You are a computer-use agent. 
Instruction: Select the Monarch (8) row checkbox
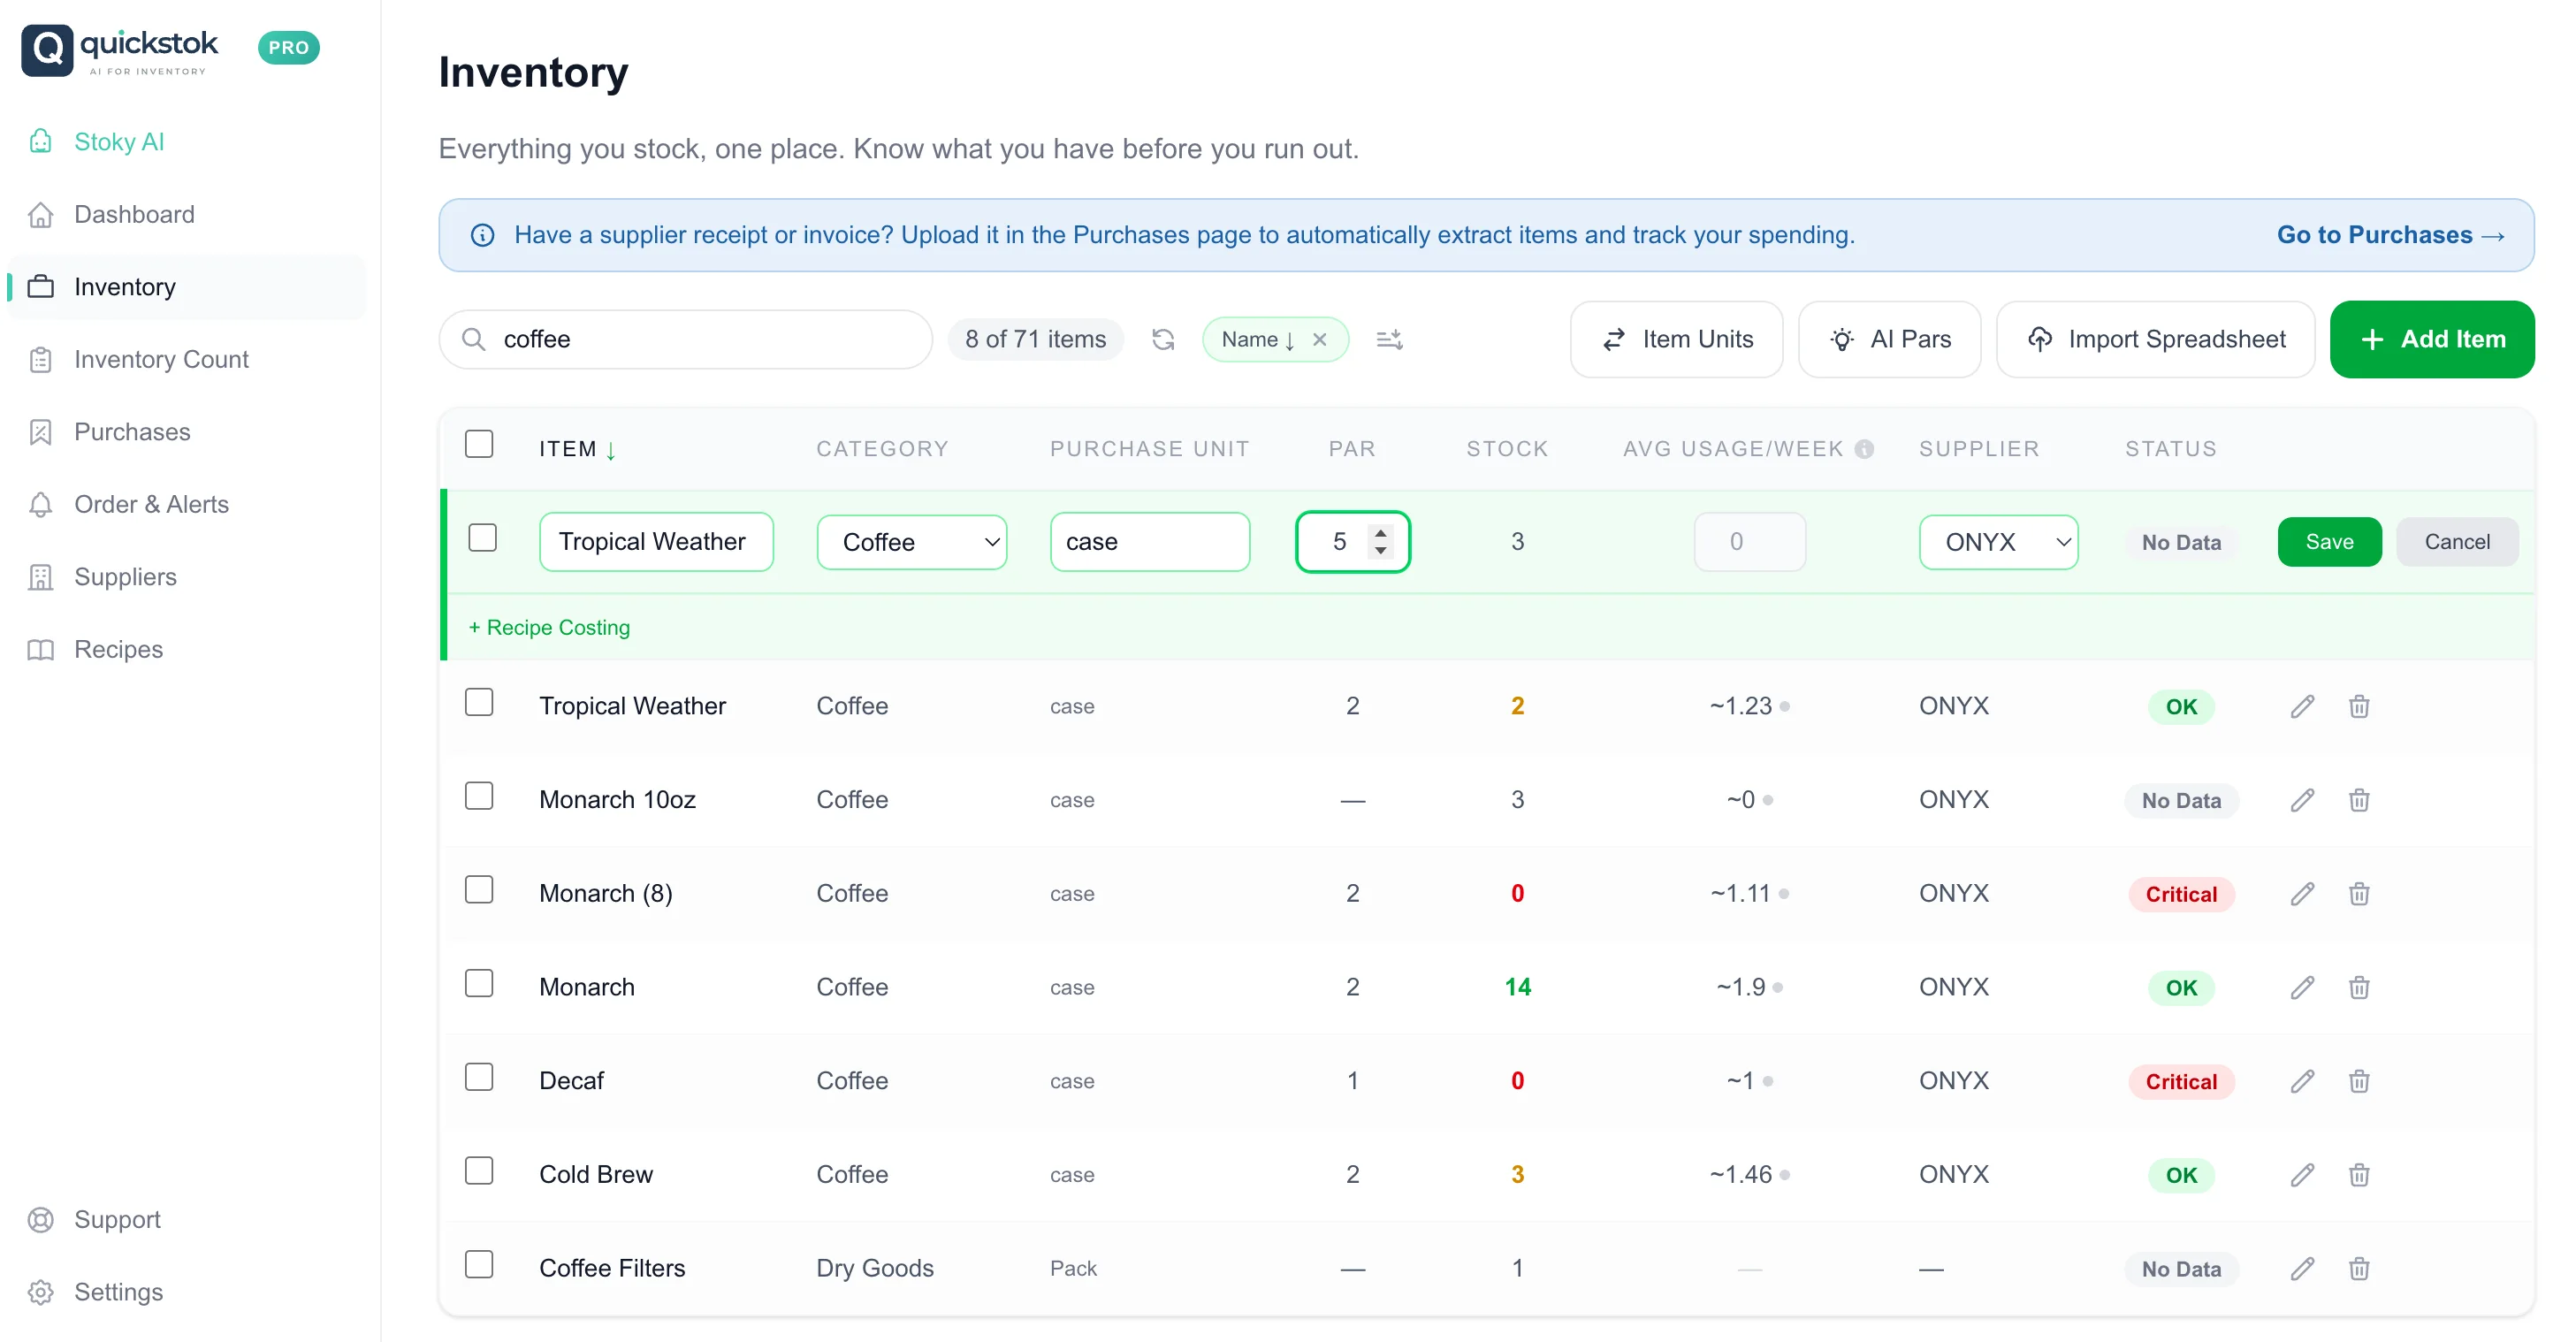(x=479, y=889)
